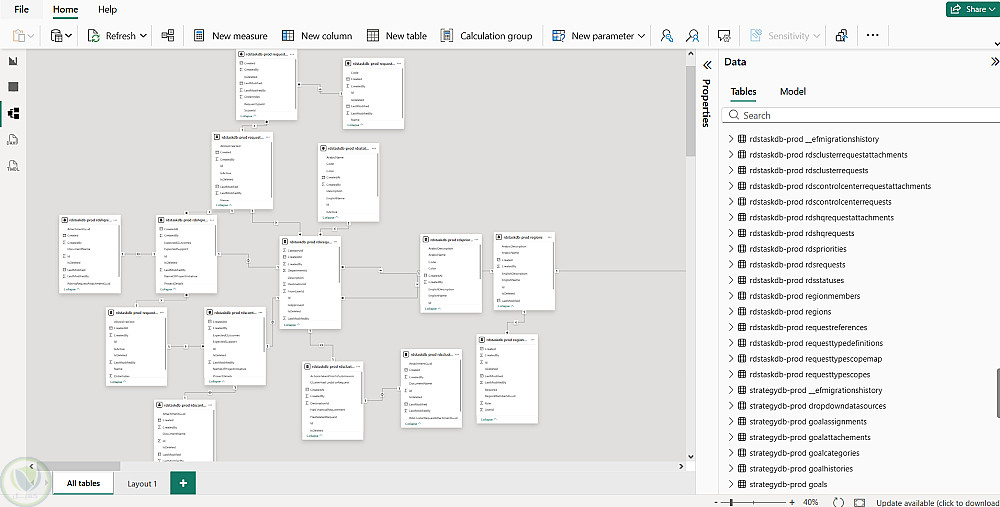Open Manage relationships icon

168,36
